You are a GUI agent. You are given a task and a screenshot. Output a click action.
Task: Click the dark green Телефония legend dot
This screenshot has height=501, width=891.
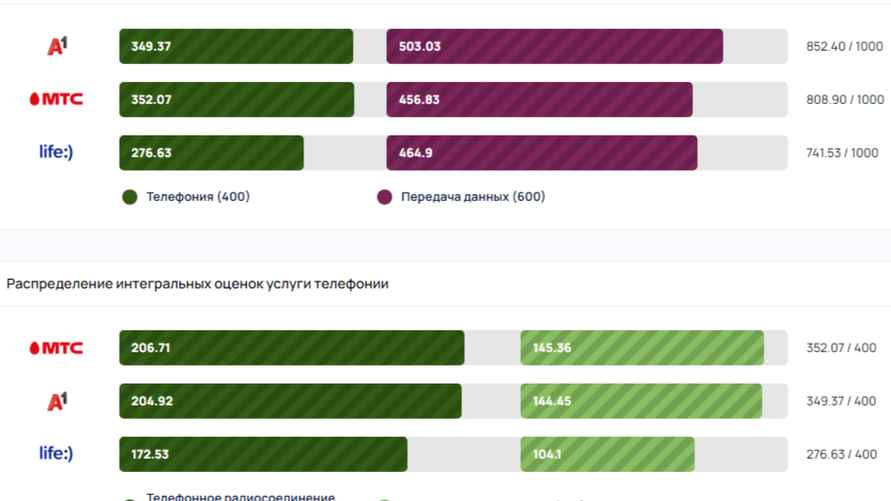(x=129, y=197)
